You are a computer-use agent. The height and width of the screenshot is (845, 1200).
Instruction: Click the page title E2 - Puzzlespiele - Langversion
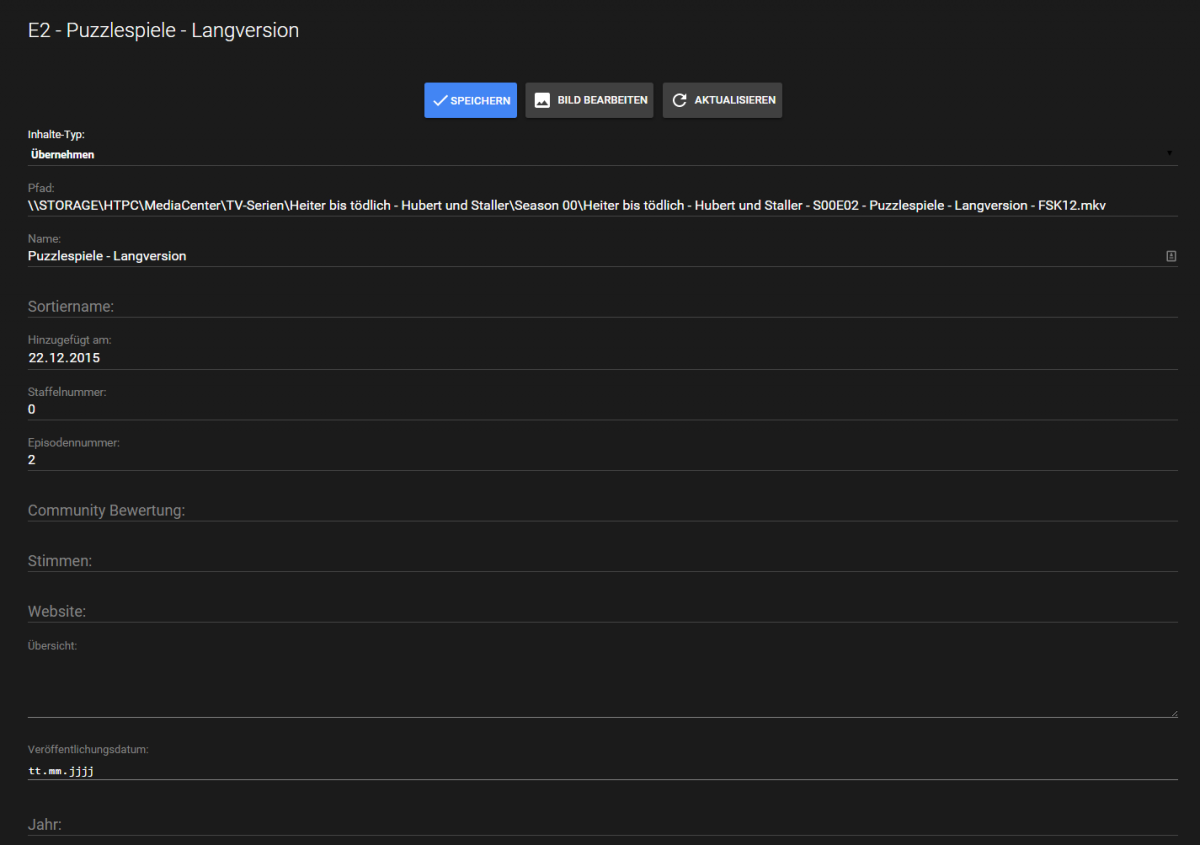click(163, 31)
